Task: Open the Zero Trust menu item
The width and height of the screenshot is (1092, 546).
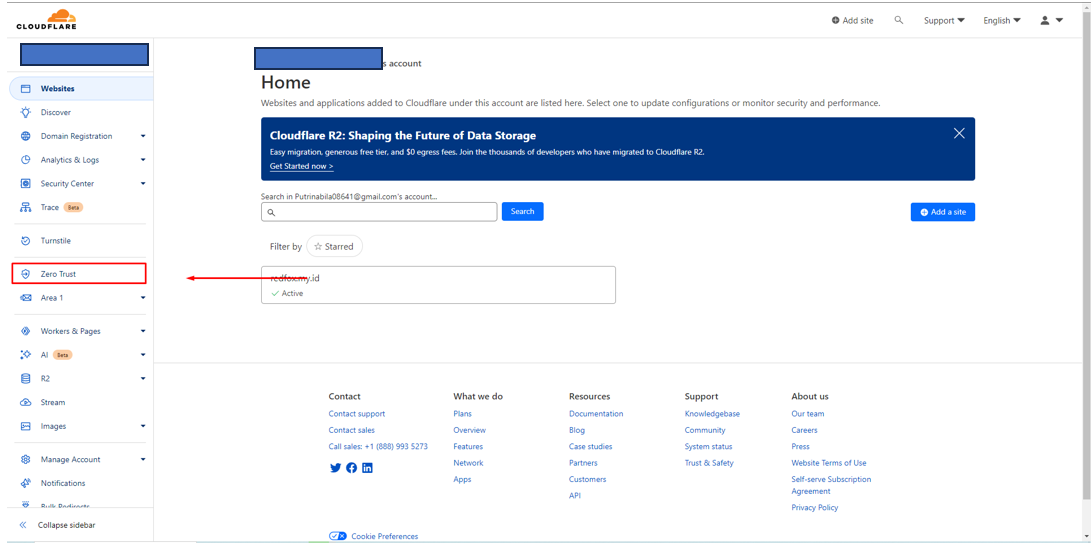Action: [79, 274]
